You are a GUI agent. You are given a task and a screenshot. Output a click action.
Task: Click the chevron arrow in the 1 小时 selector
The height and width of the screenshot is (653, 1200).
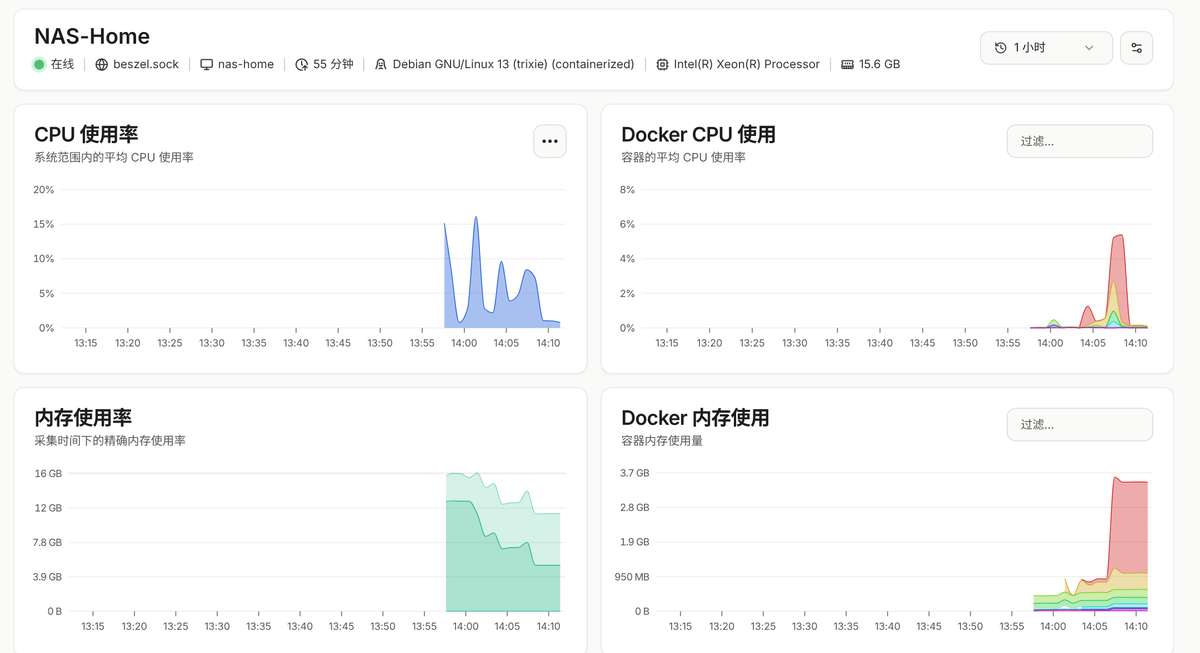(1089, 48)
